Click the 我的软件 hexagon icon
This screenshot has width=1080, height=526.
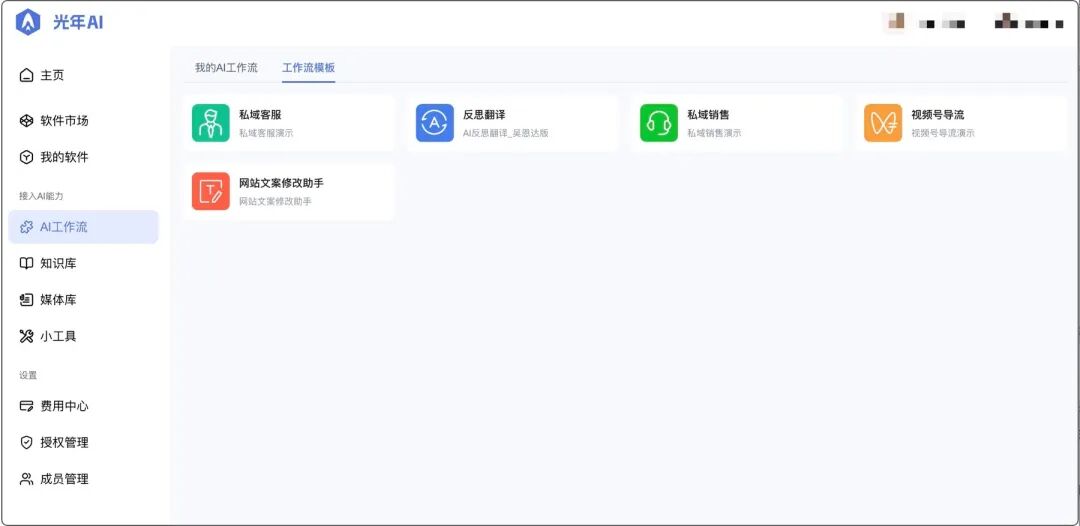(26, 158)
